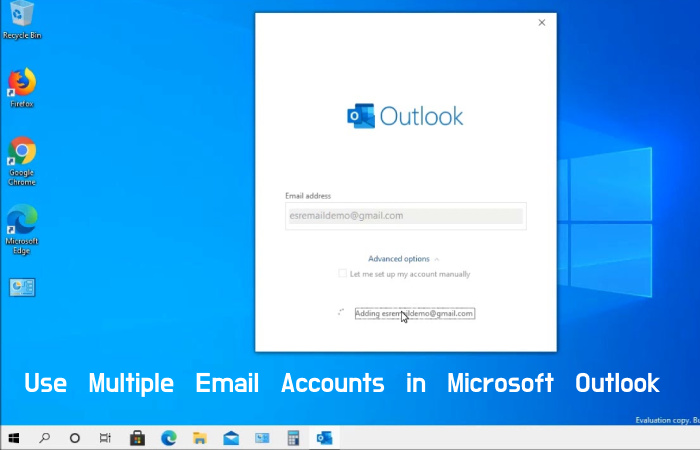Close the Outlook account setup dialog
Viewport: 700px width, 450px height.
point(542,22)
